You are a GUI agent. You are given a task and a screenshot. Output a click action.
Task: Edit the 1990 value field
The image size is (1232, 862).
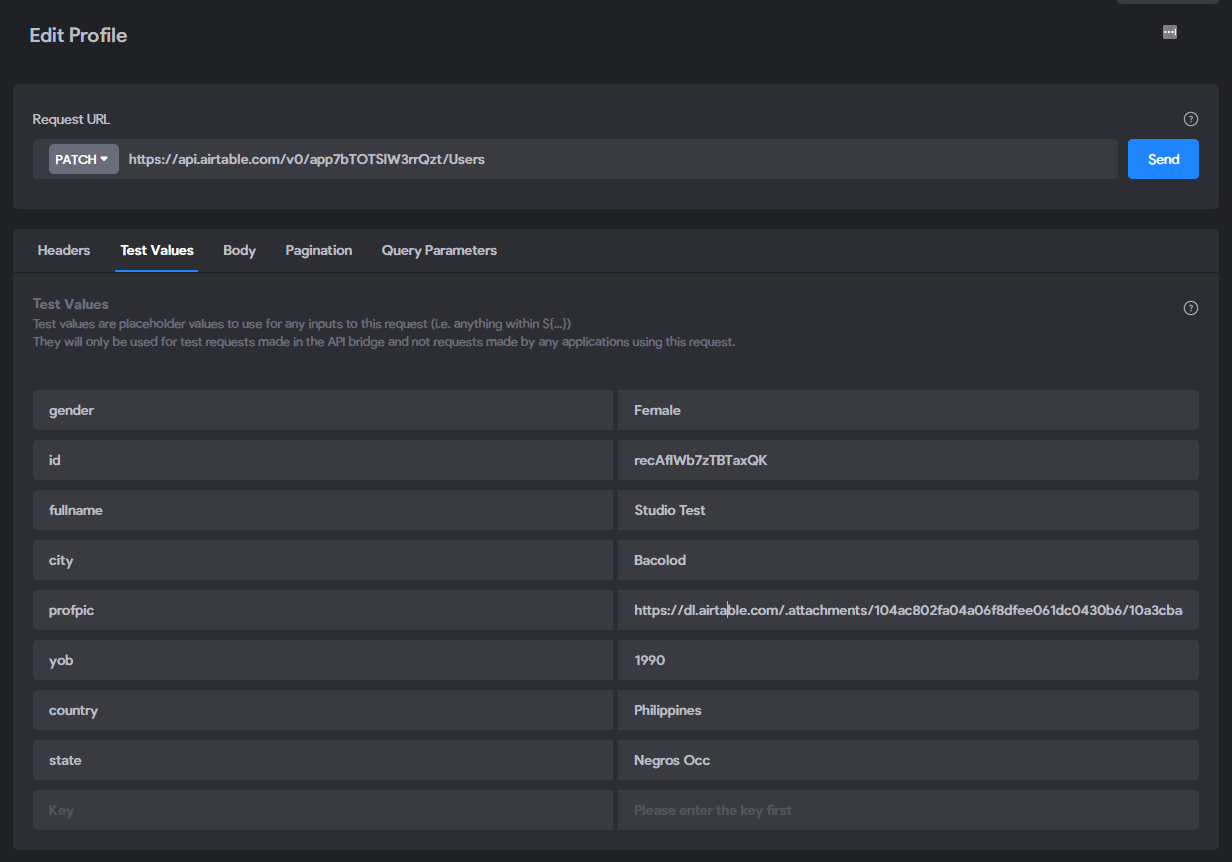908,660
